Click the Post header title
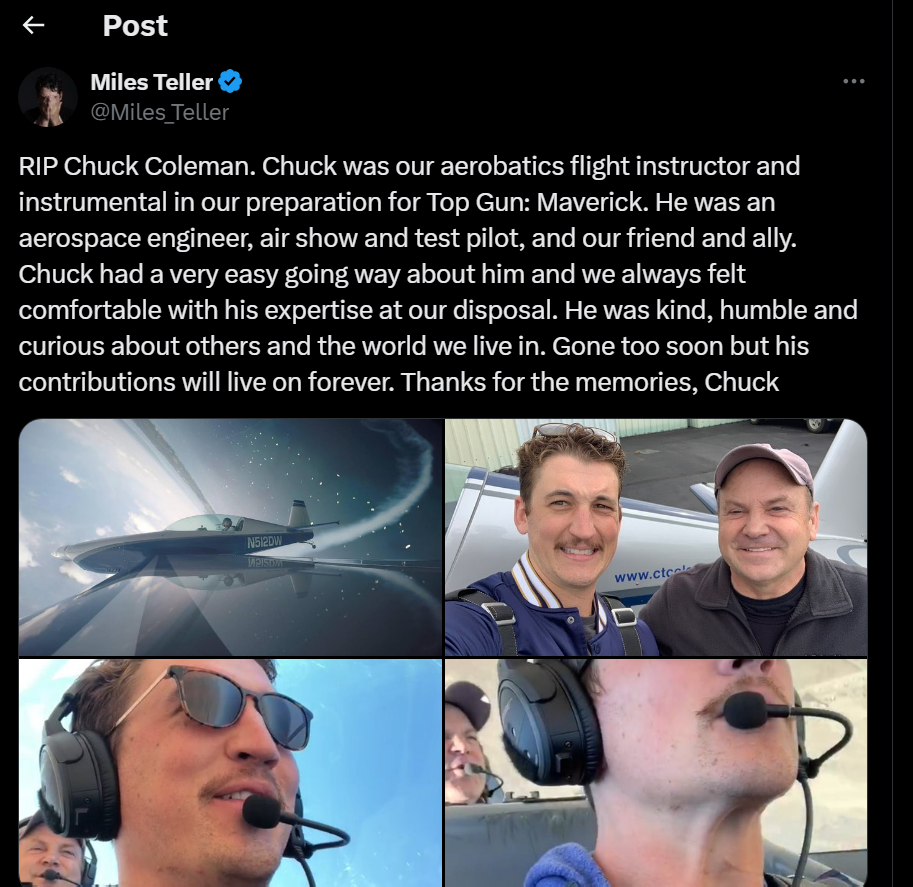This screenshot has height=887, width=913. pos(135,26)
